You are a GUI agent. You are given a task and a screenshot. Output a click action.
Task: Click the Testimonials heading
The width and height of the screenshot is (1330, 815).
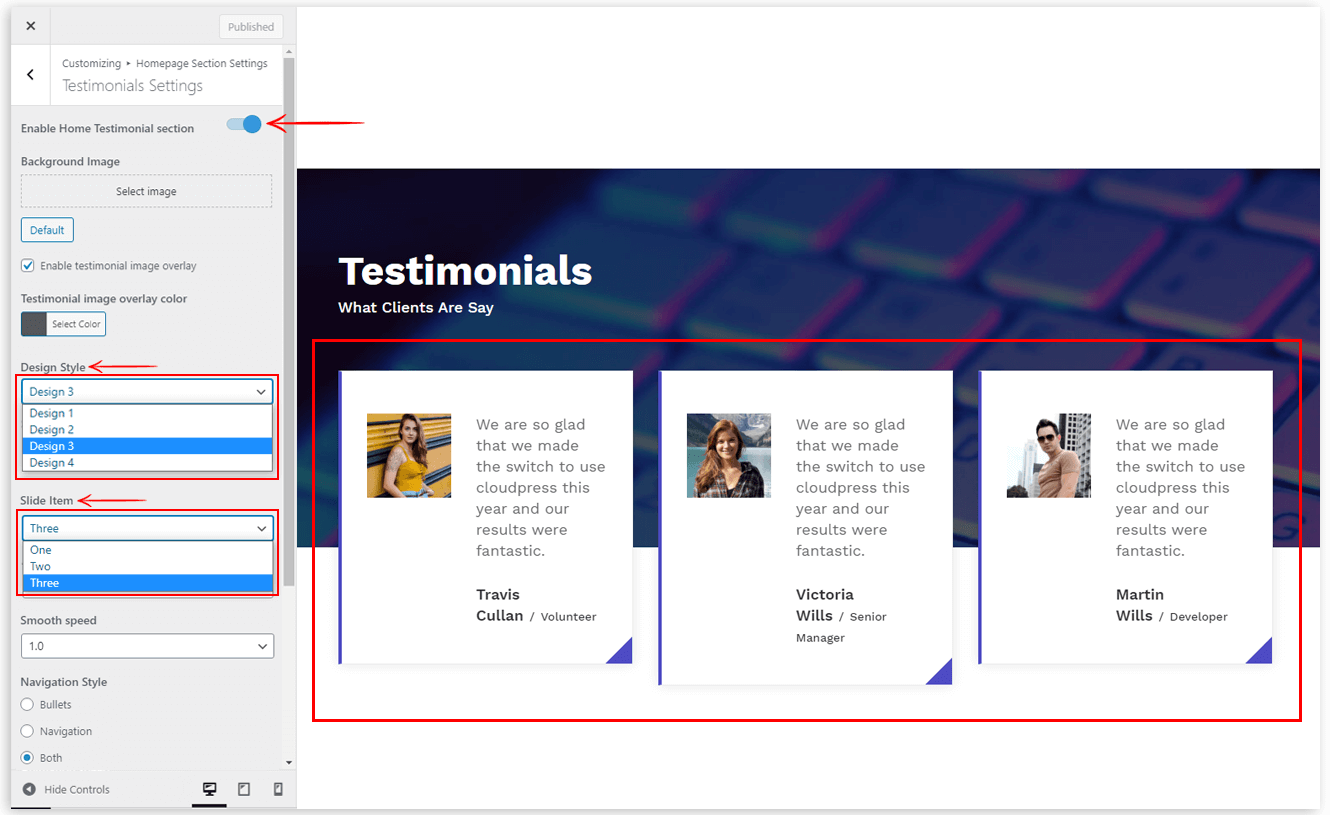pos(465,271)
